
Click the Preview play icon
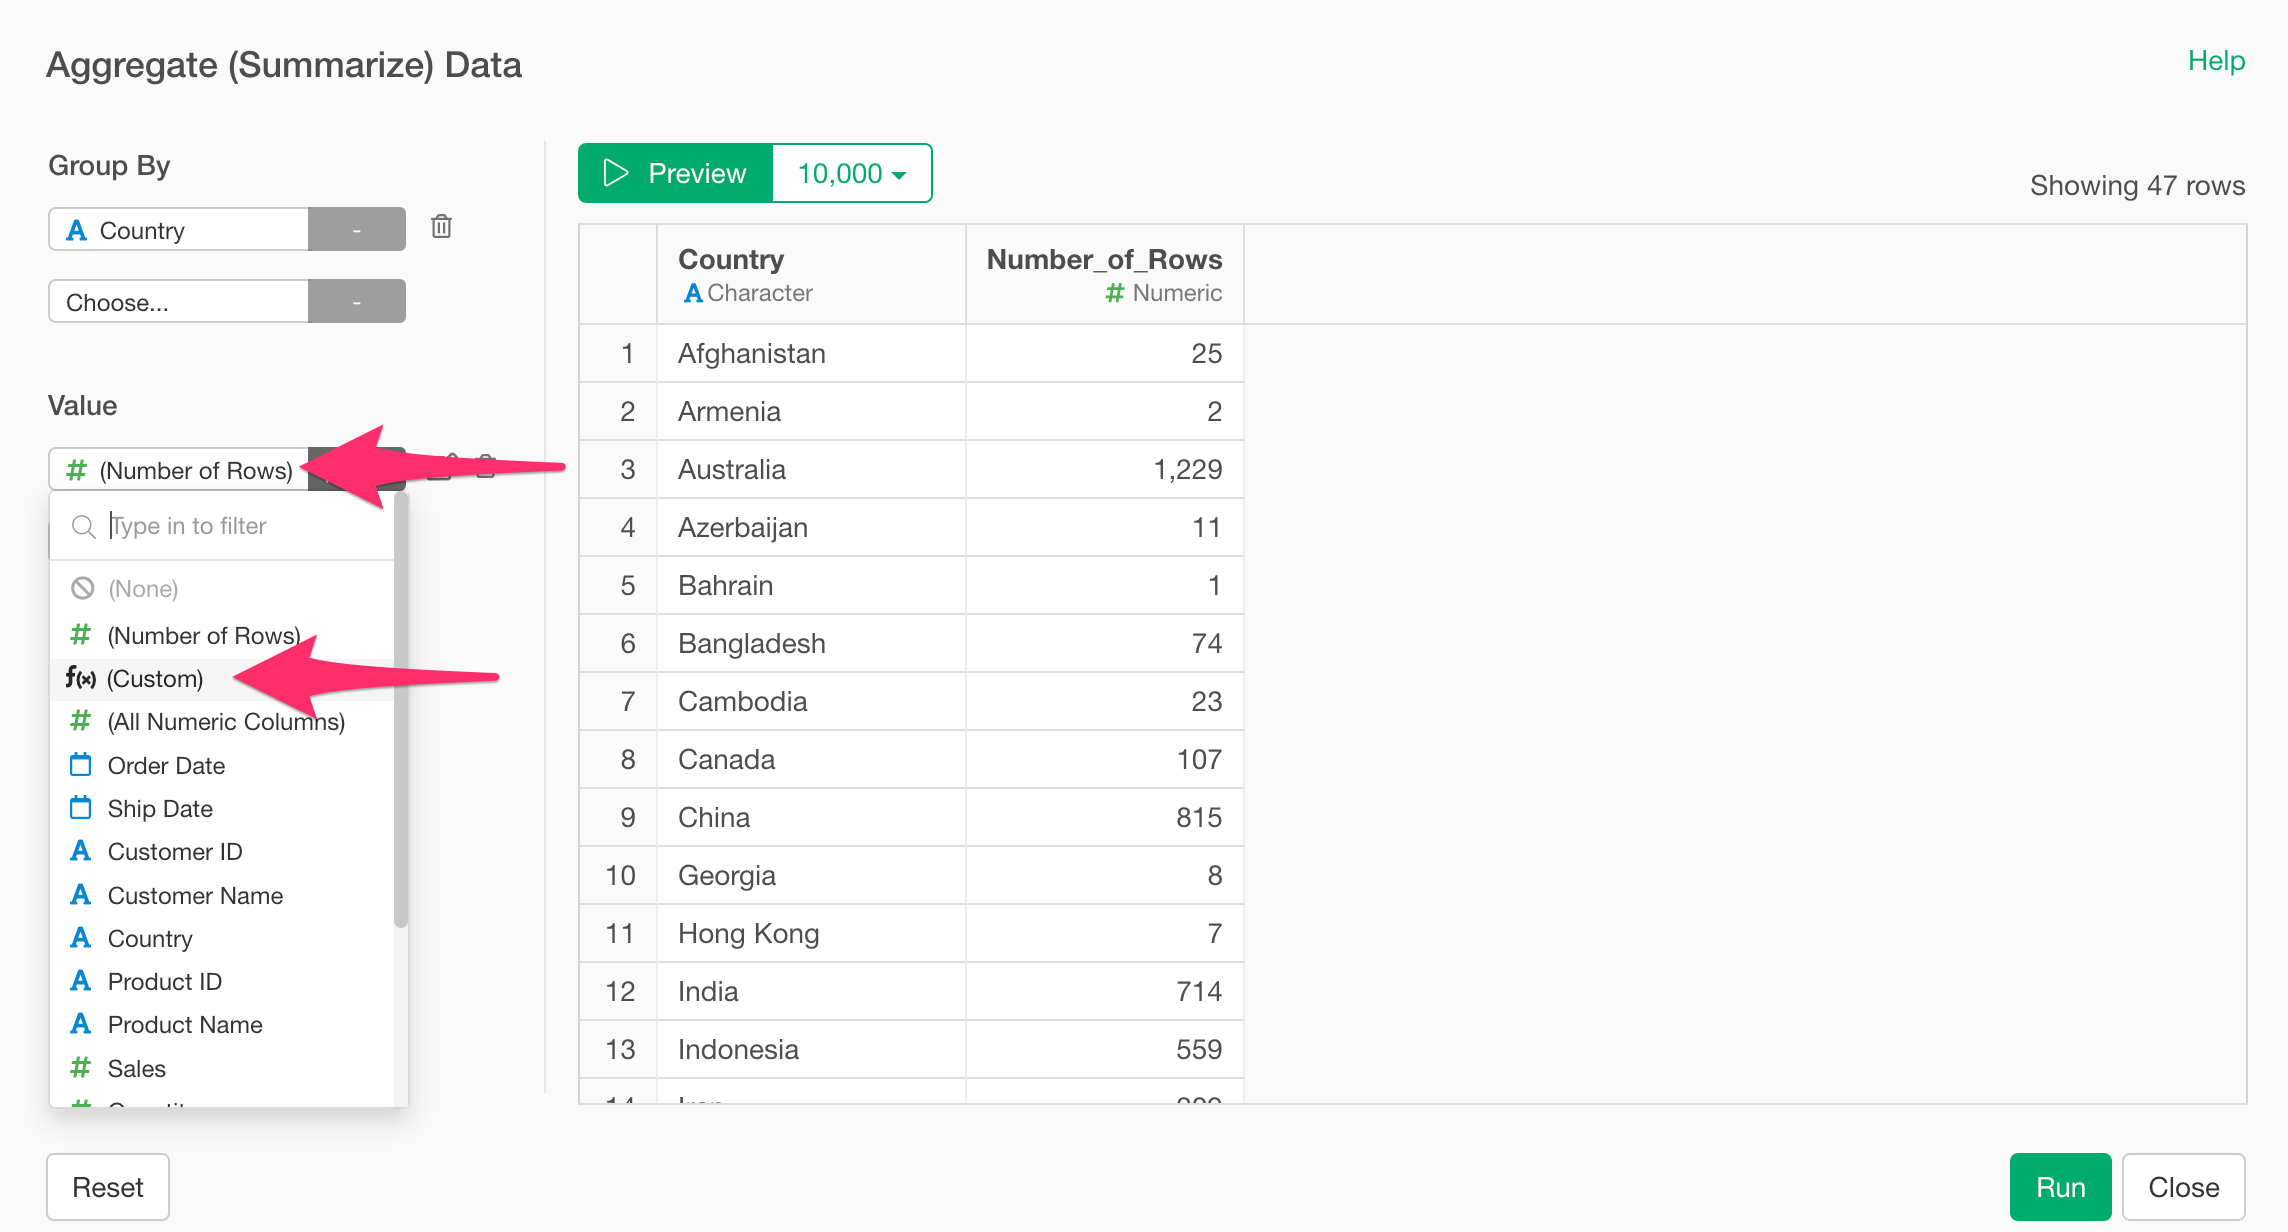tap(616, 173)
